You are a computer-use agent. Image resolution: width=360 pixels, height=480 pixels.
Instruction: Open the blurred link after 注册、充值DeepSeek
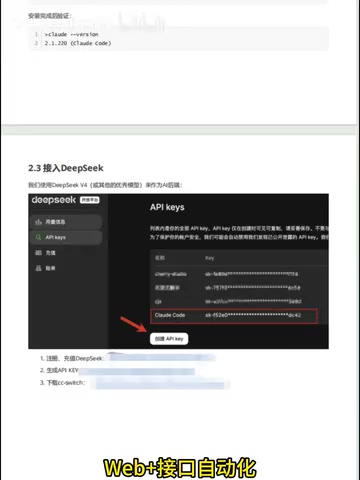click(x=162, y=358)
